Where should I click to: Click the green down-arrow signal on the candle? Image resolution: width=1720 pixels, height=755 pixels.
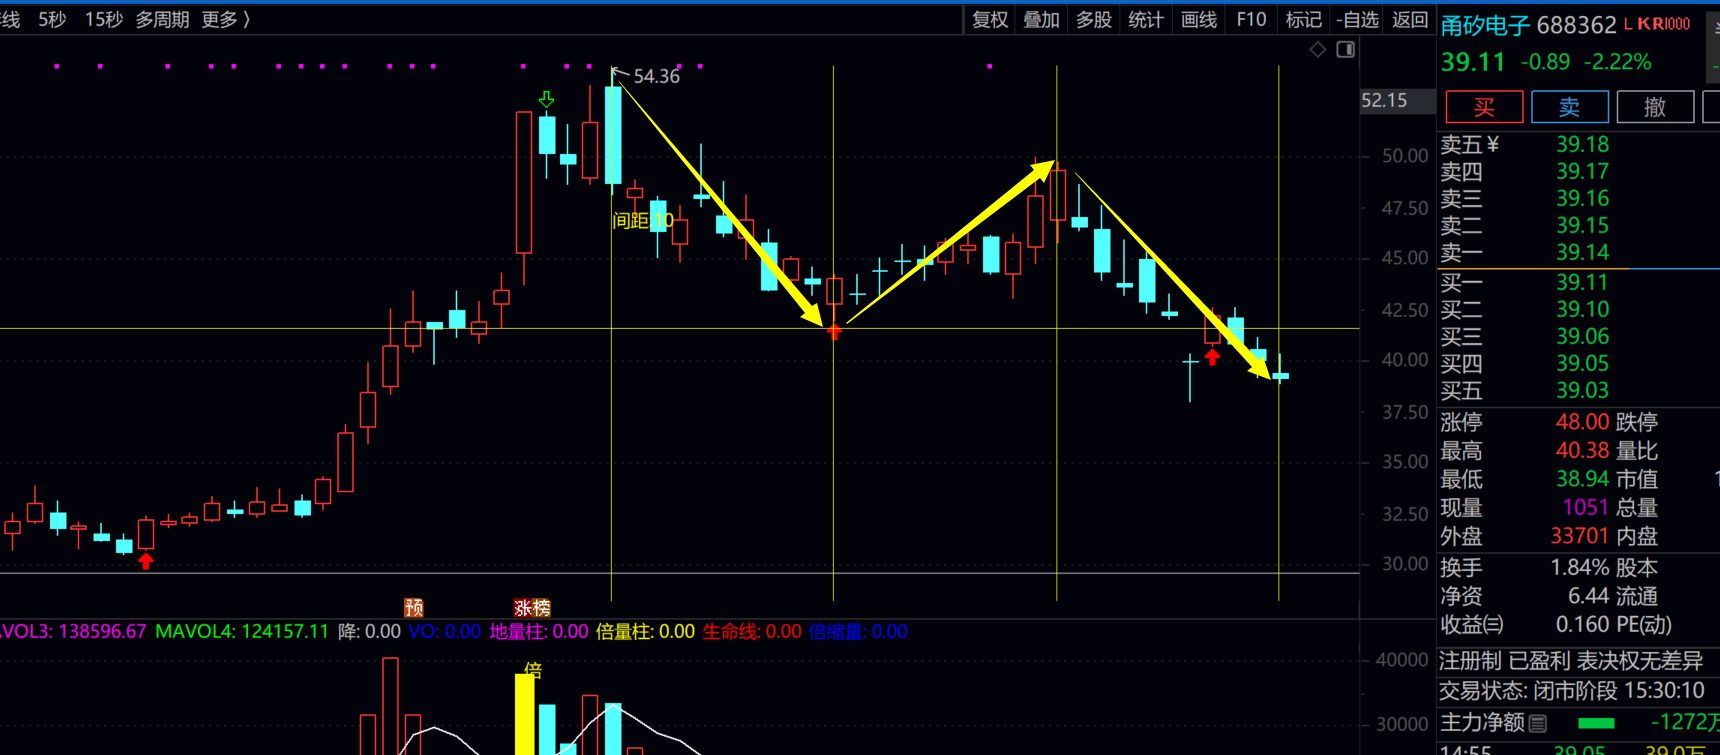point(546,99)
